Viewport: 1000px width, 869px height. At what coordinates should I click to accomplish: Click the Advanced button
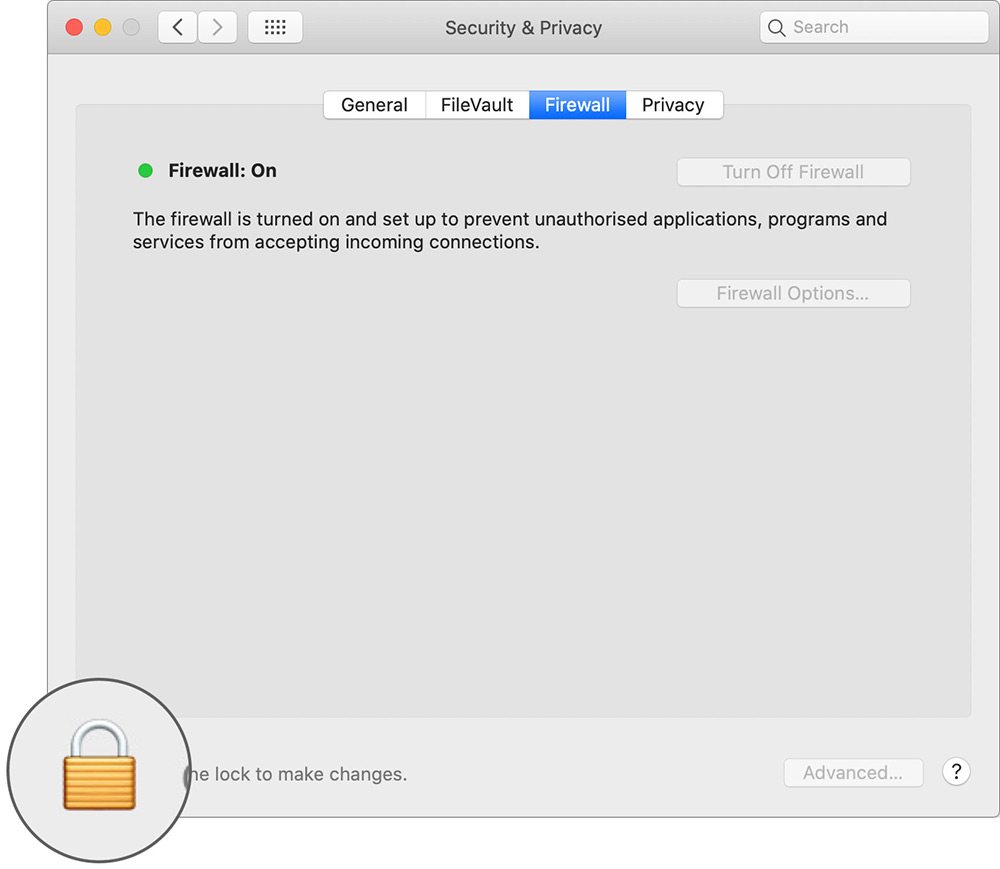(x=853, y=772)
